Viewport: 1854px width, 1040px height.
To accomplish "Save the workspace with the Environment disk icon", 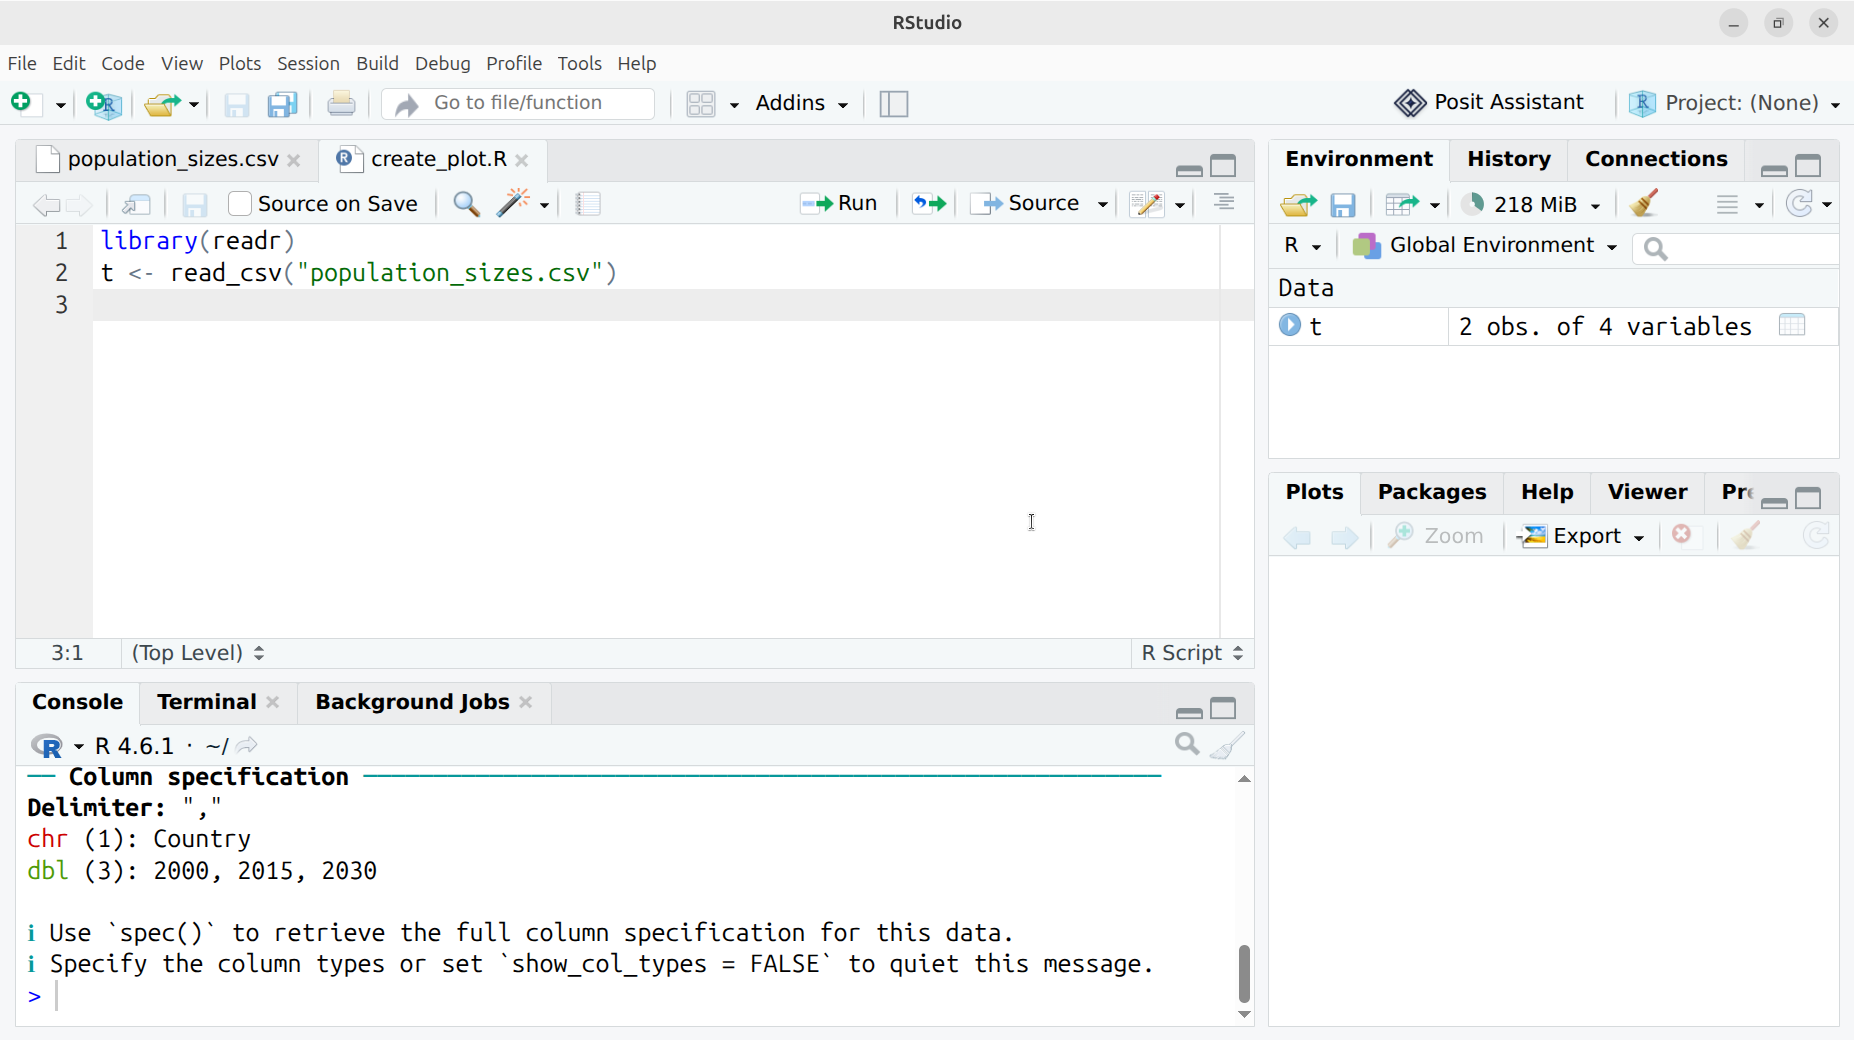I will (x=1343, y=205).
